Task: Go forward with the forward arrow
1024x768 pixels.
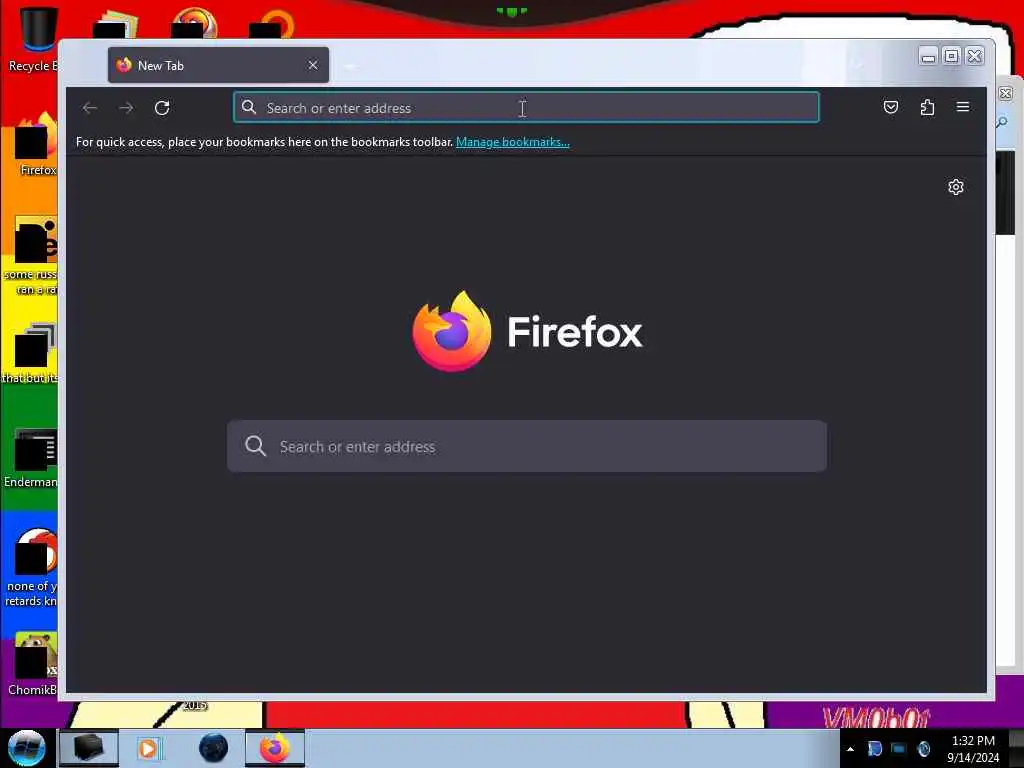Action: (126, 108)
